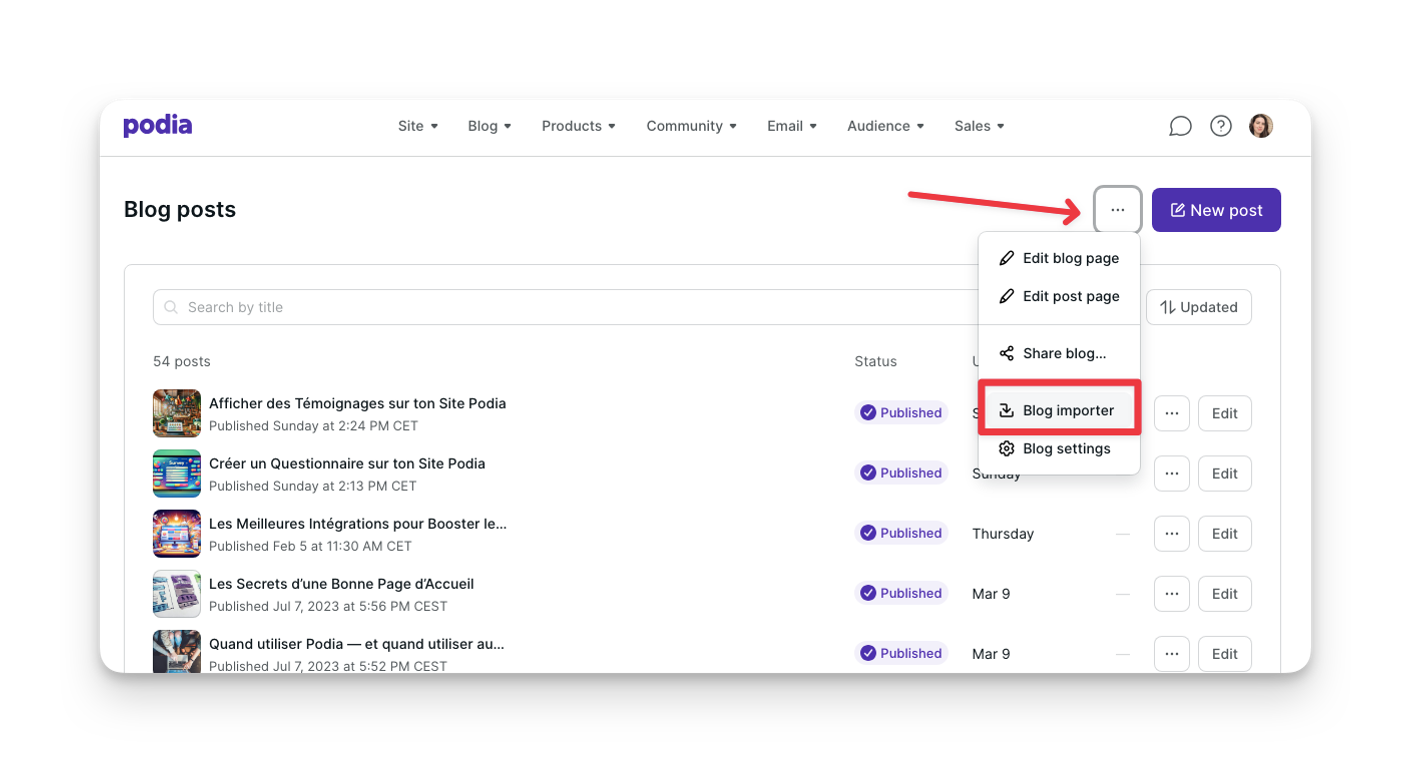Image resolution: width=1410 pixels, height=772 pixels.
Task: Click the New post button
Action: pyautogui.click(x=1215, y=210)
